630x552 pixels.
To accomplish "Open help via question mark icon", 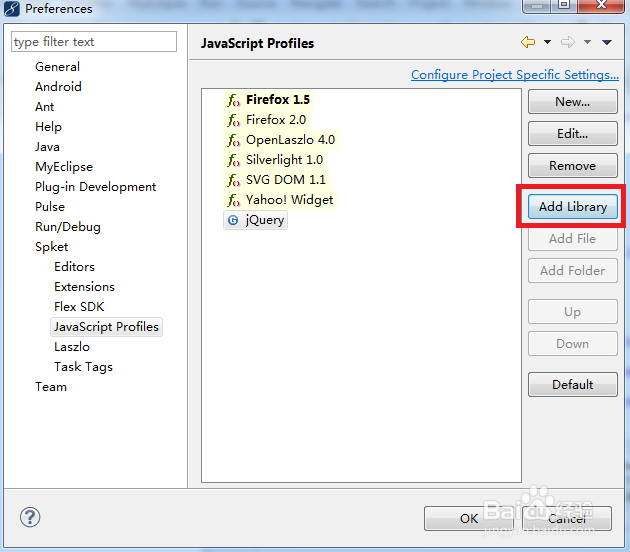I will coord(30,517).
